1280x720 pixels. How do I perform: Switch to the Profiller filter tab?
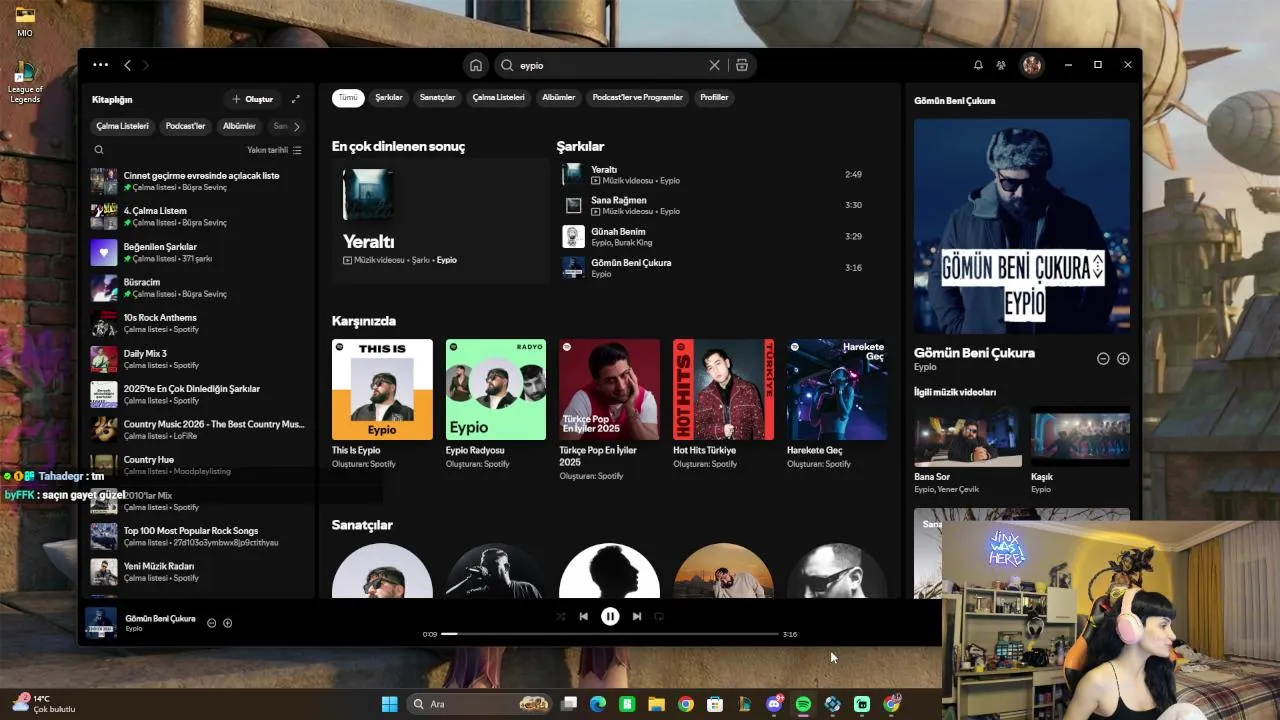tap(714, 97)
